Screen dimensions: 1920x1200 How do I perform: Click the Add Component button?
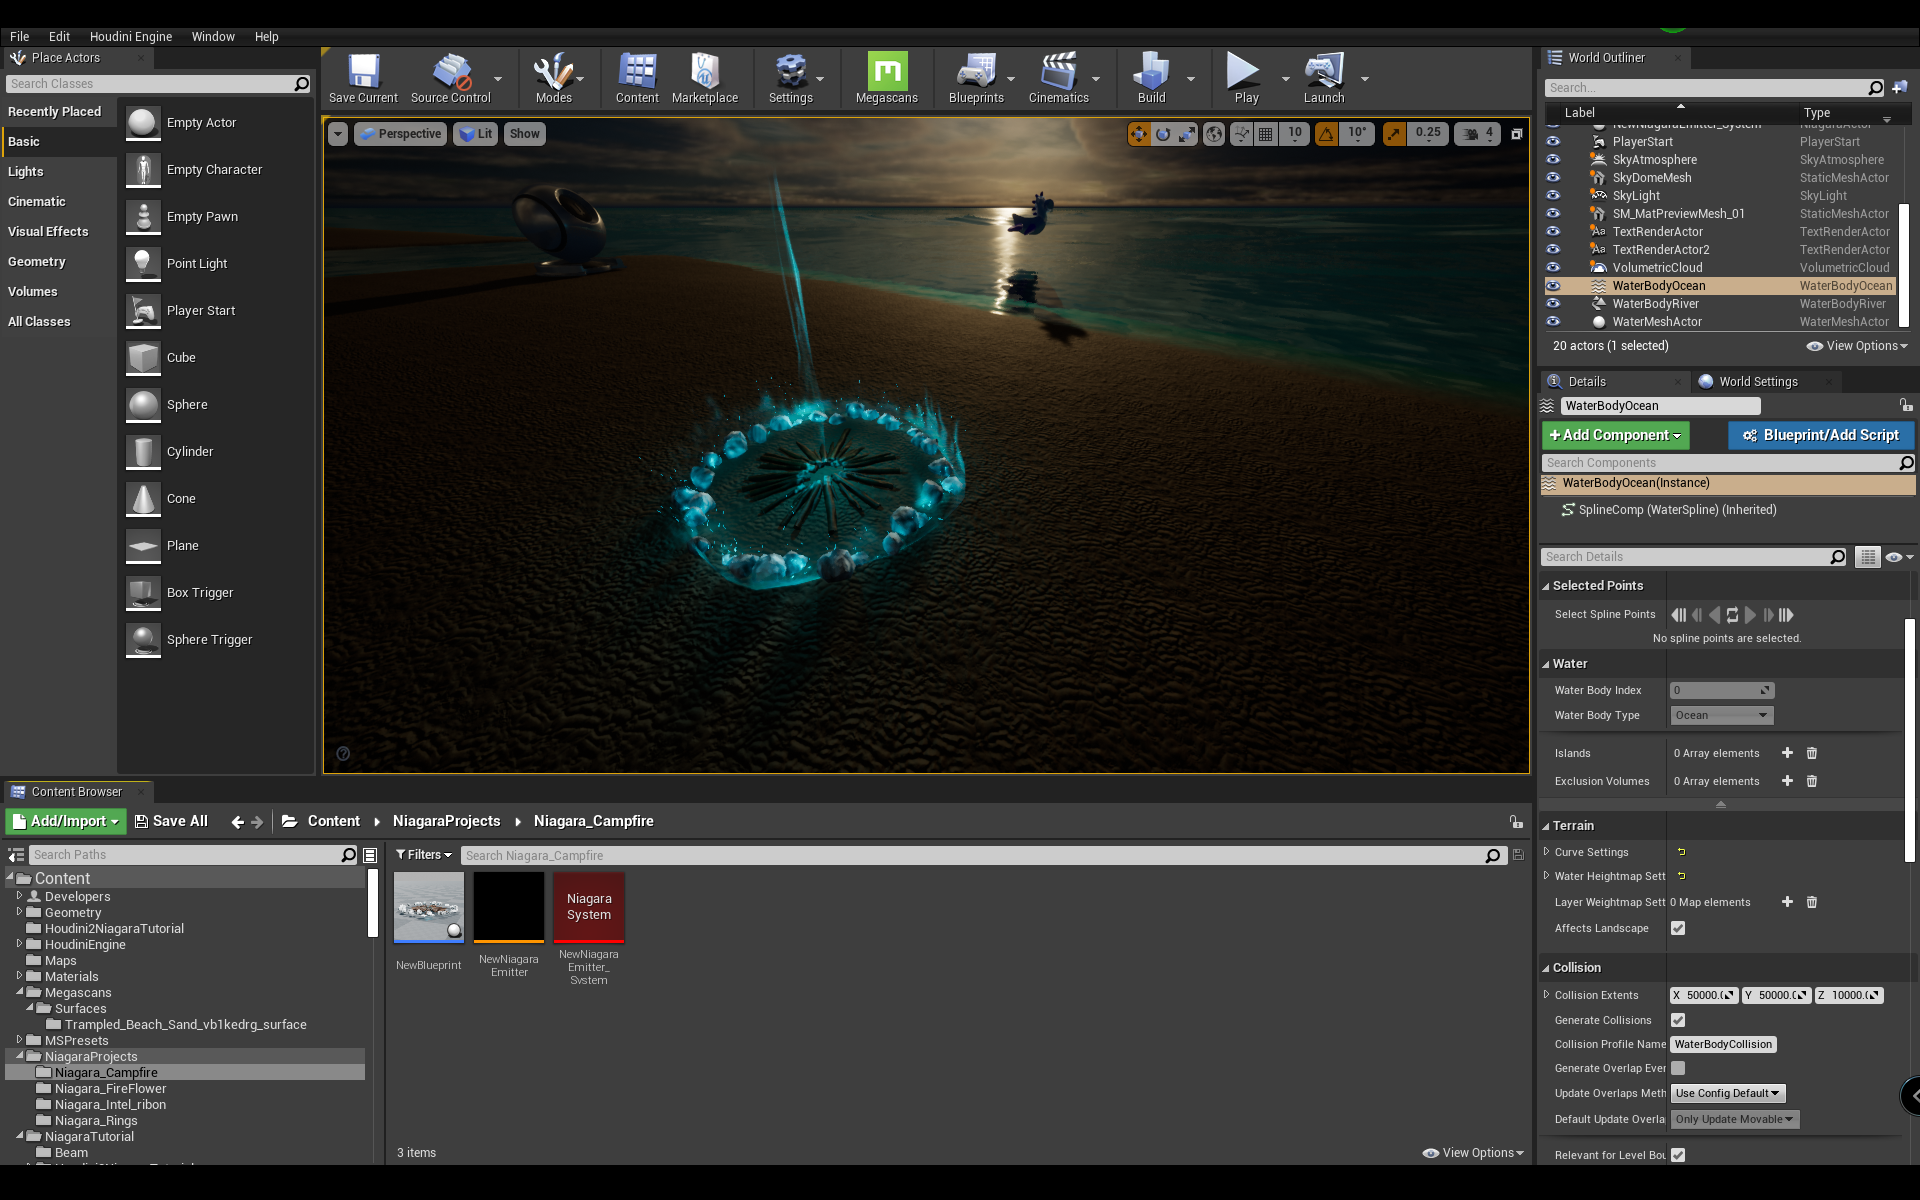(x=1615, y=435)
